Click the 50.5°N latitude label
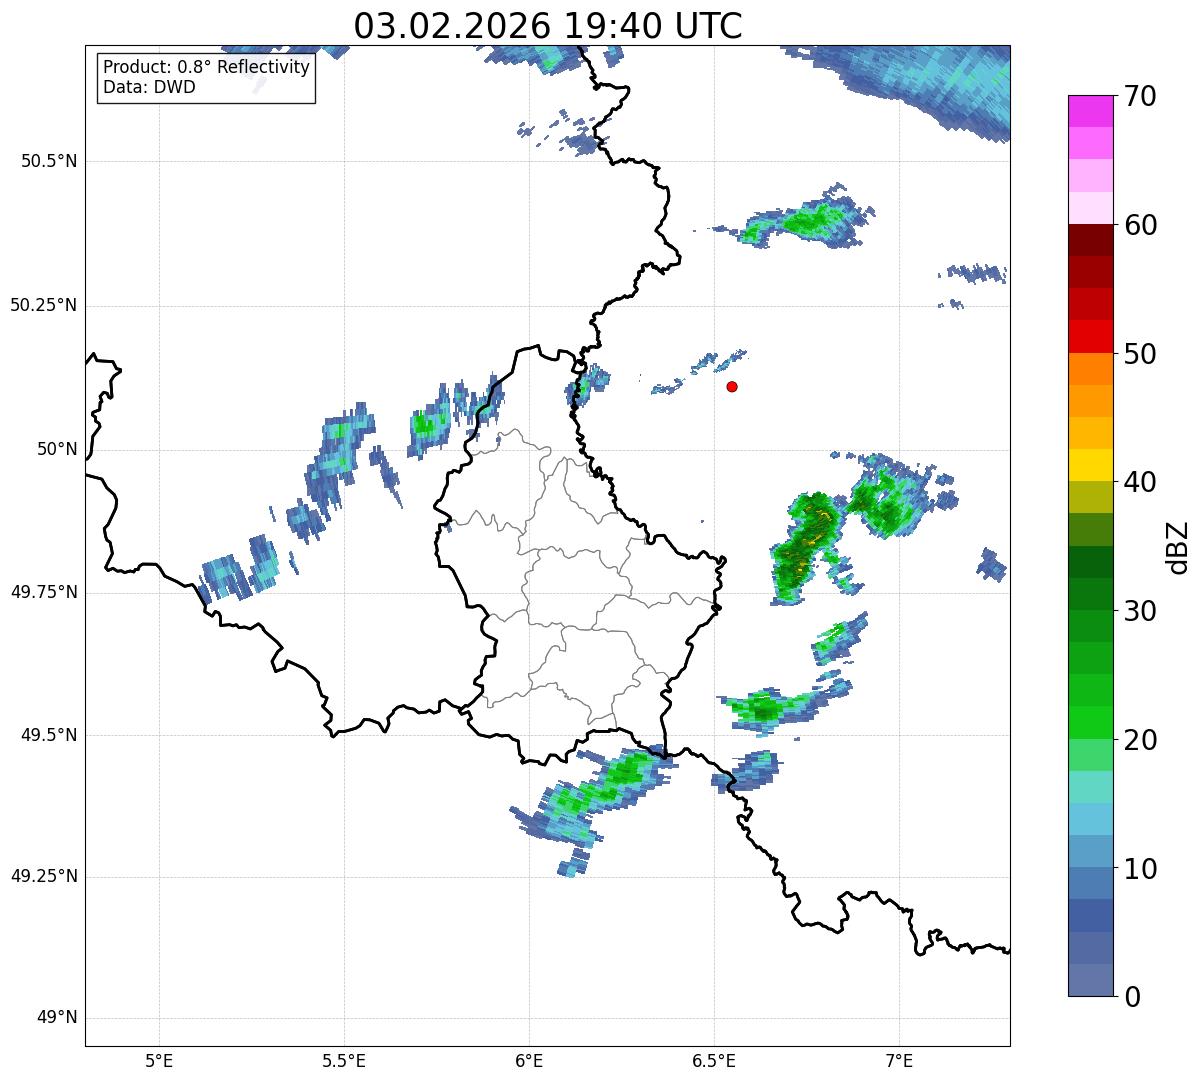1202x1081 pixels. pos(50,161)
